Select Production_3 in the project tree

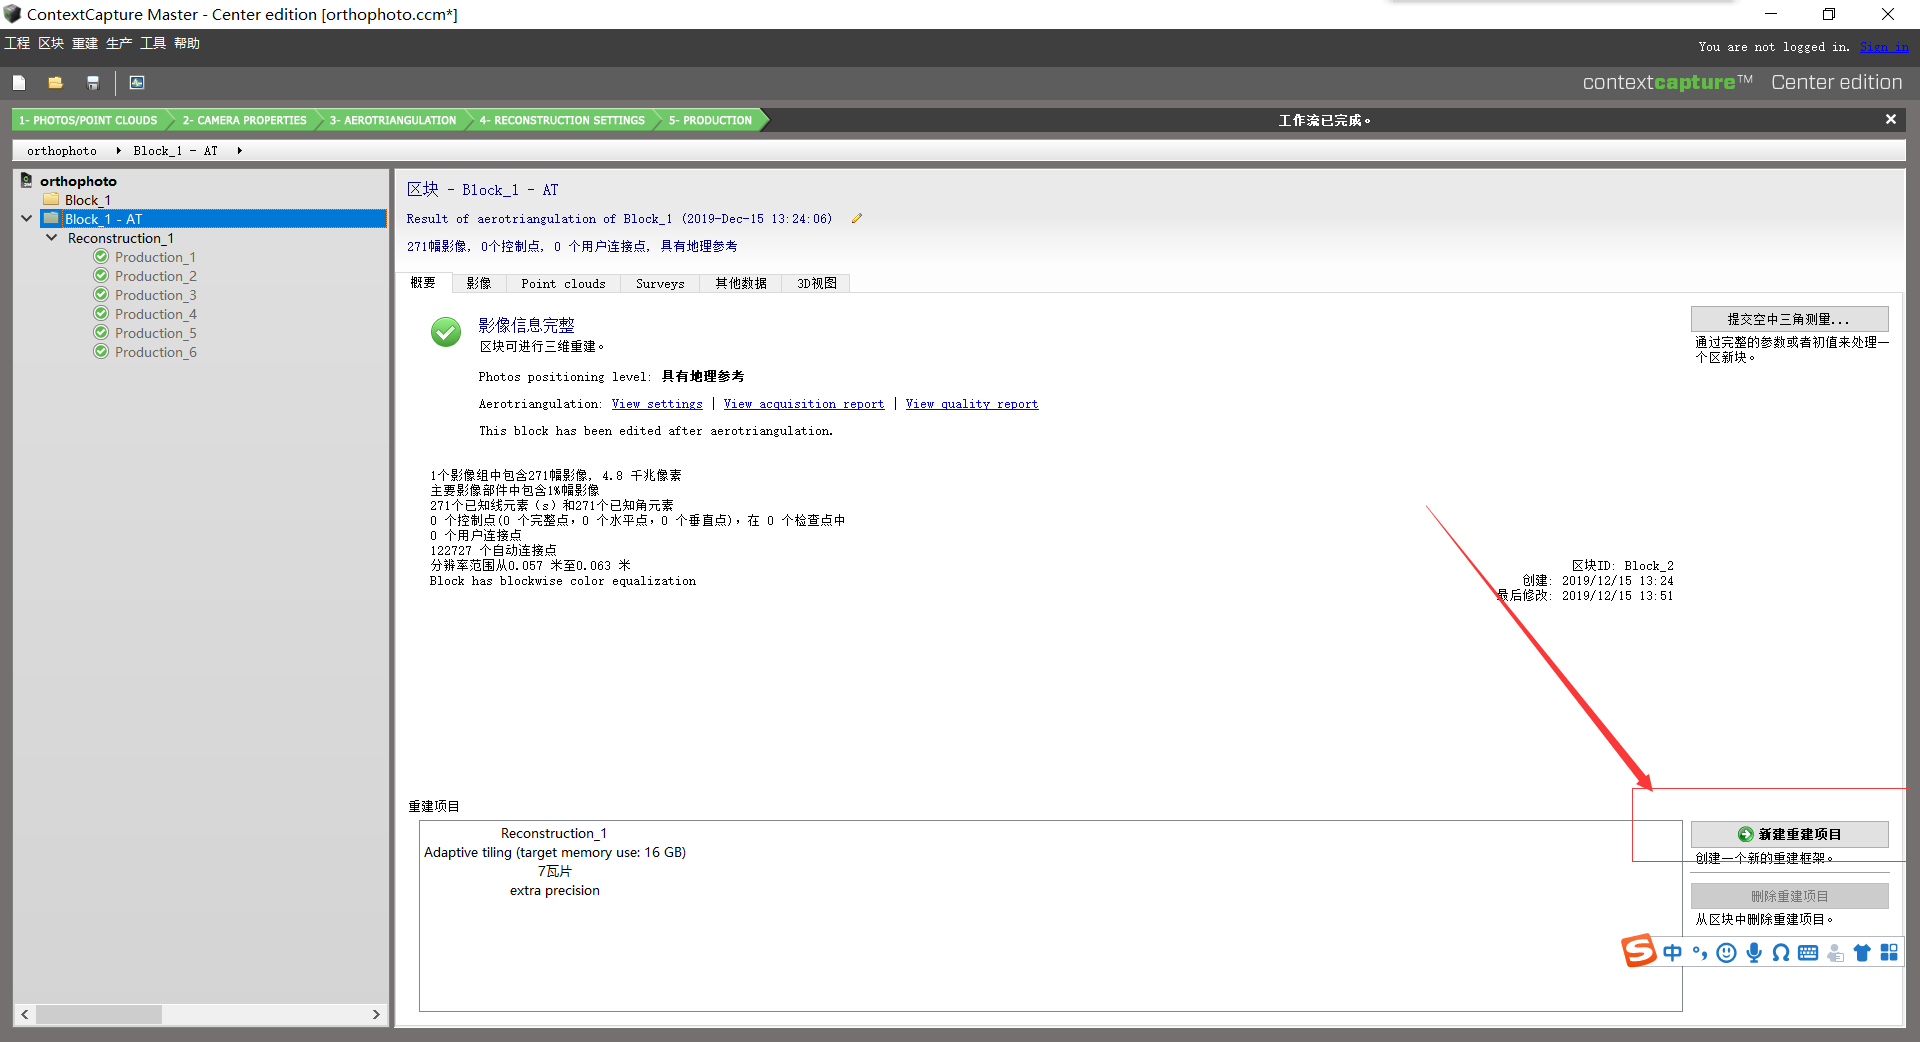click(155, 295)
